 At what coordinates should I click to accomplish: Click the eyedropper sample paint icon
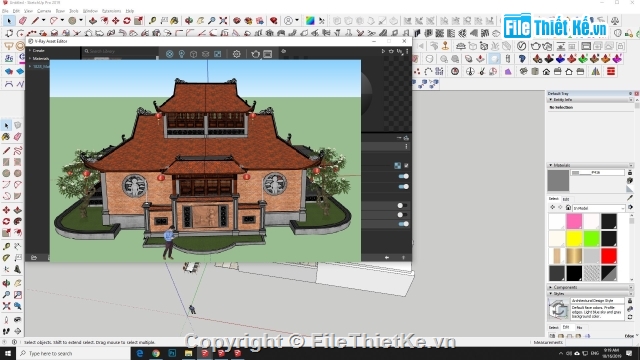pos(630,198)
